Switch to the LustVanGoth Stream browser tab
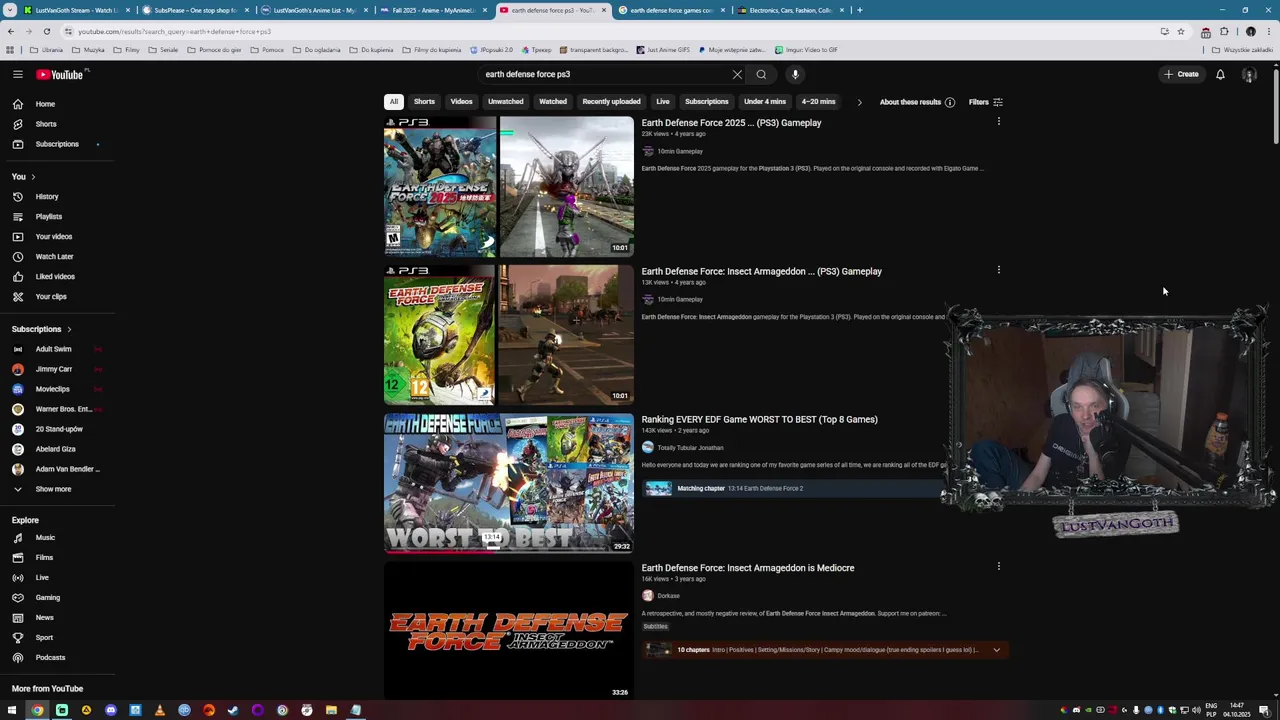 click(75, 10)
